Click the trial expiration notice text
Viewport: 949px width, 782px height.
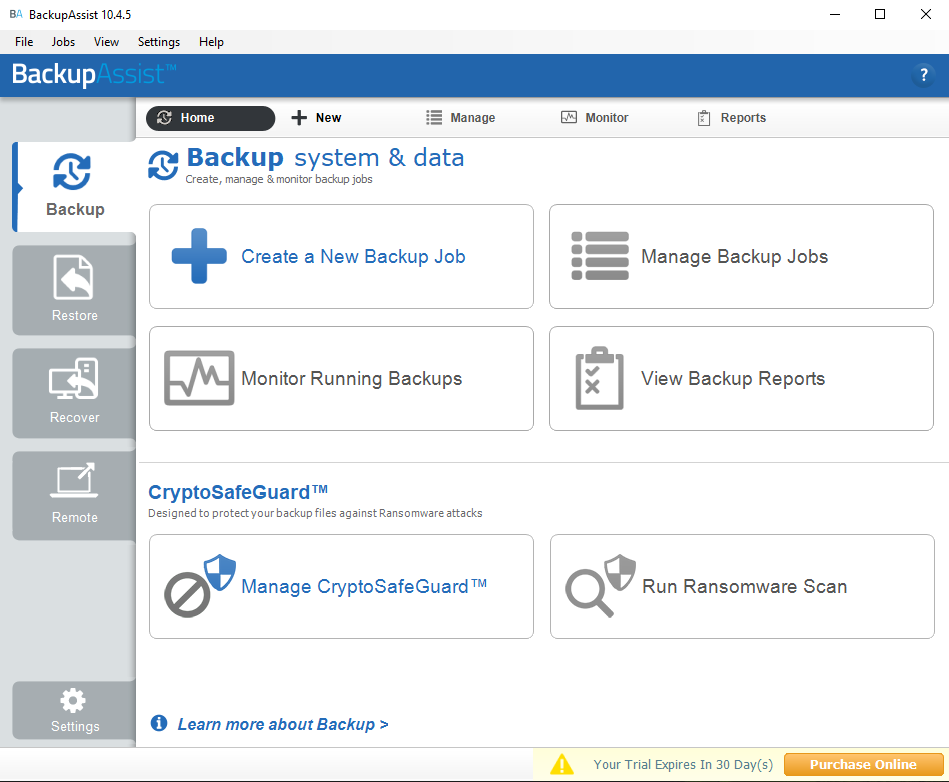[x=683, y=764]
